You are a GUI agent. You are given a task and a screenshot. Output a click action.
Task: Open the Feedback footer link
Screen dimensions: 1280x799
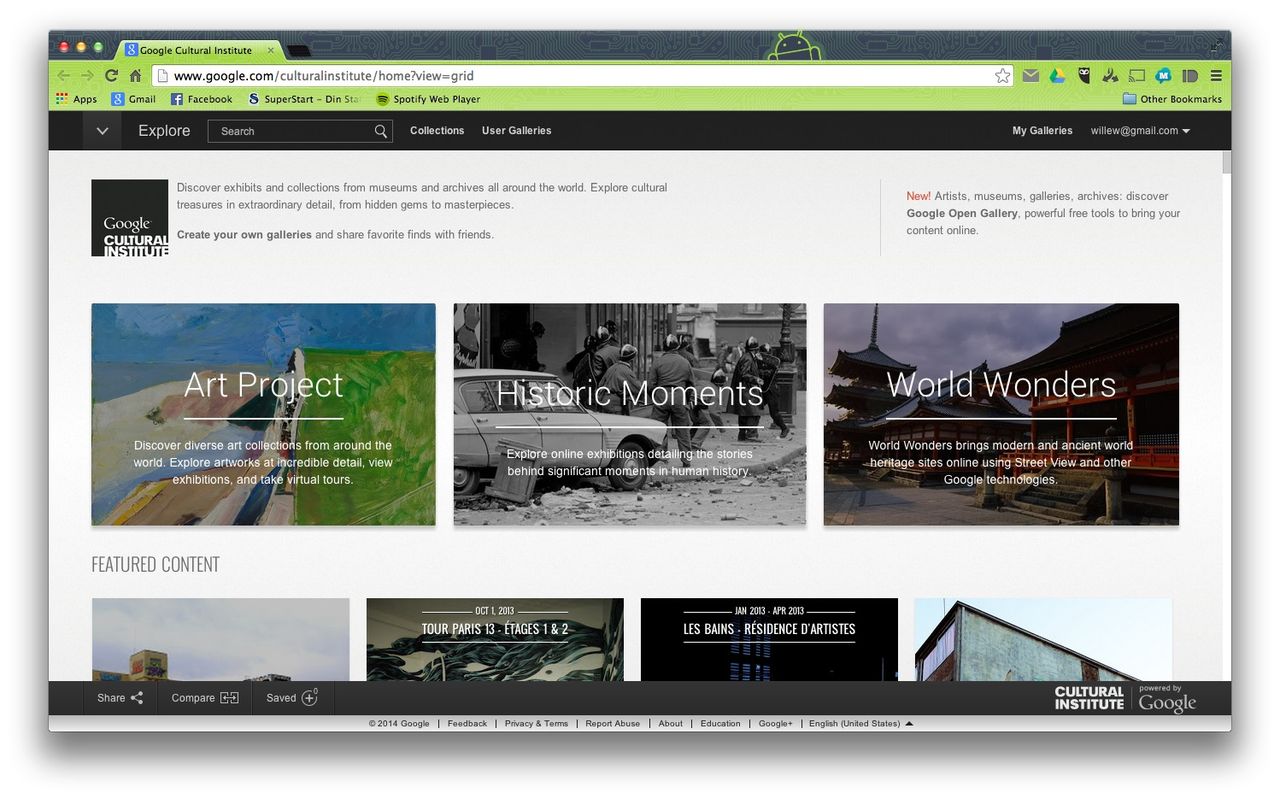click(467, 723)
